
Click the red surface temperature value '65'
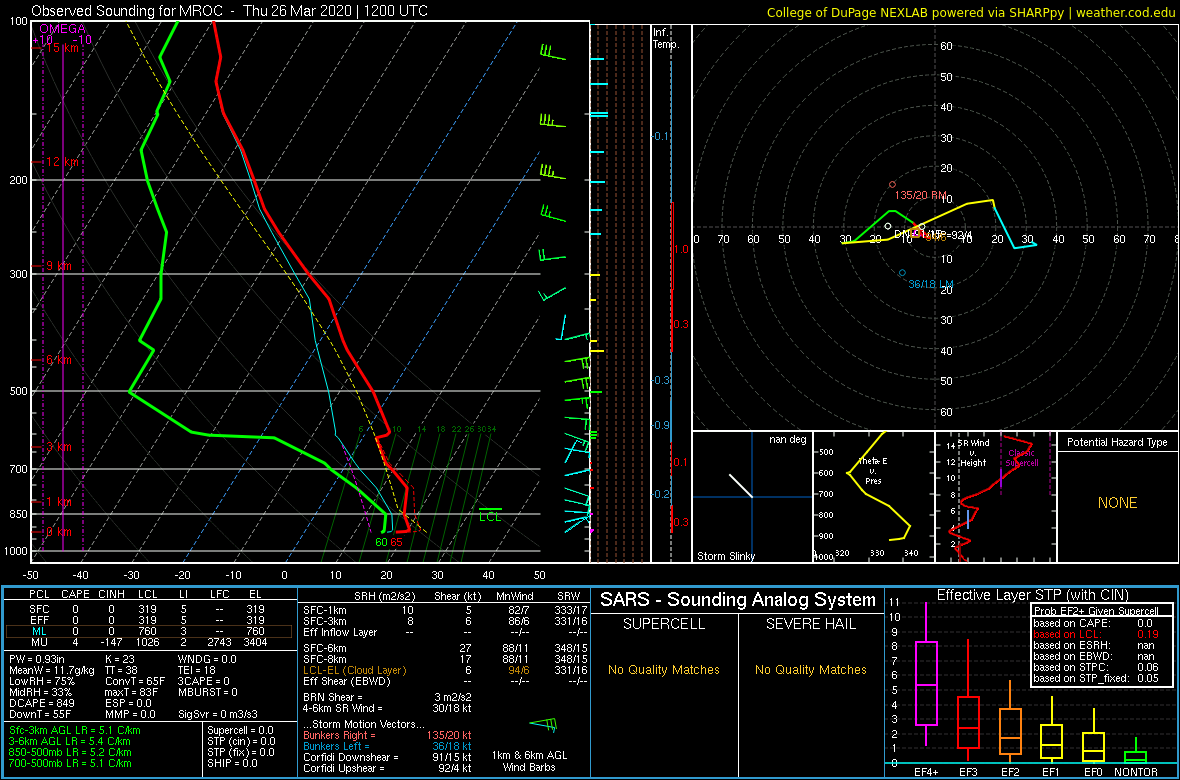(x=396, y=541)
